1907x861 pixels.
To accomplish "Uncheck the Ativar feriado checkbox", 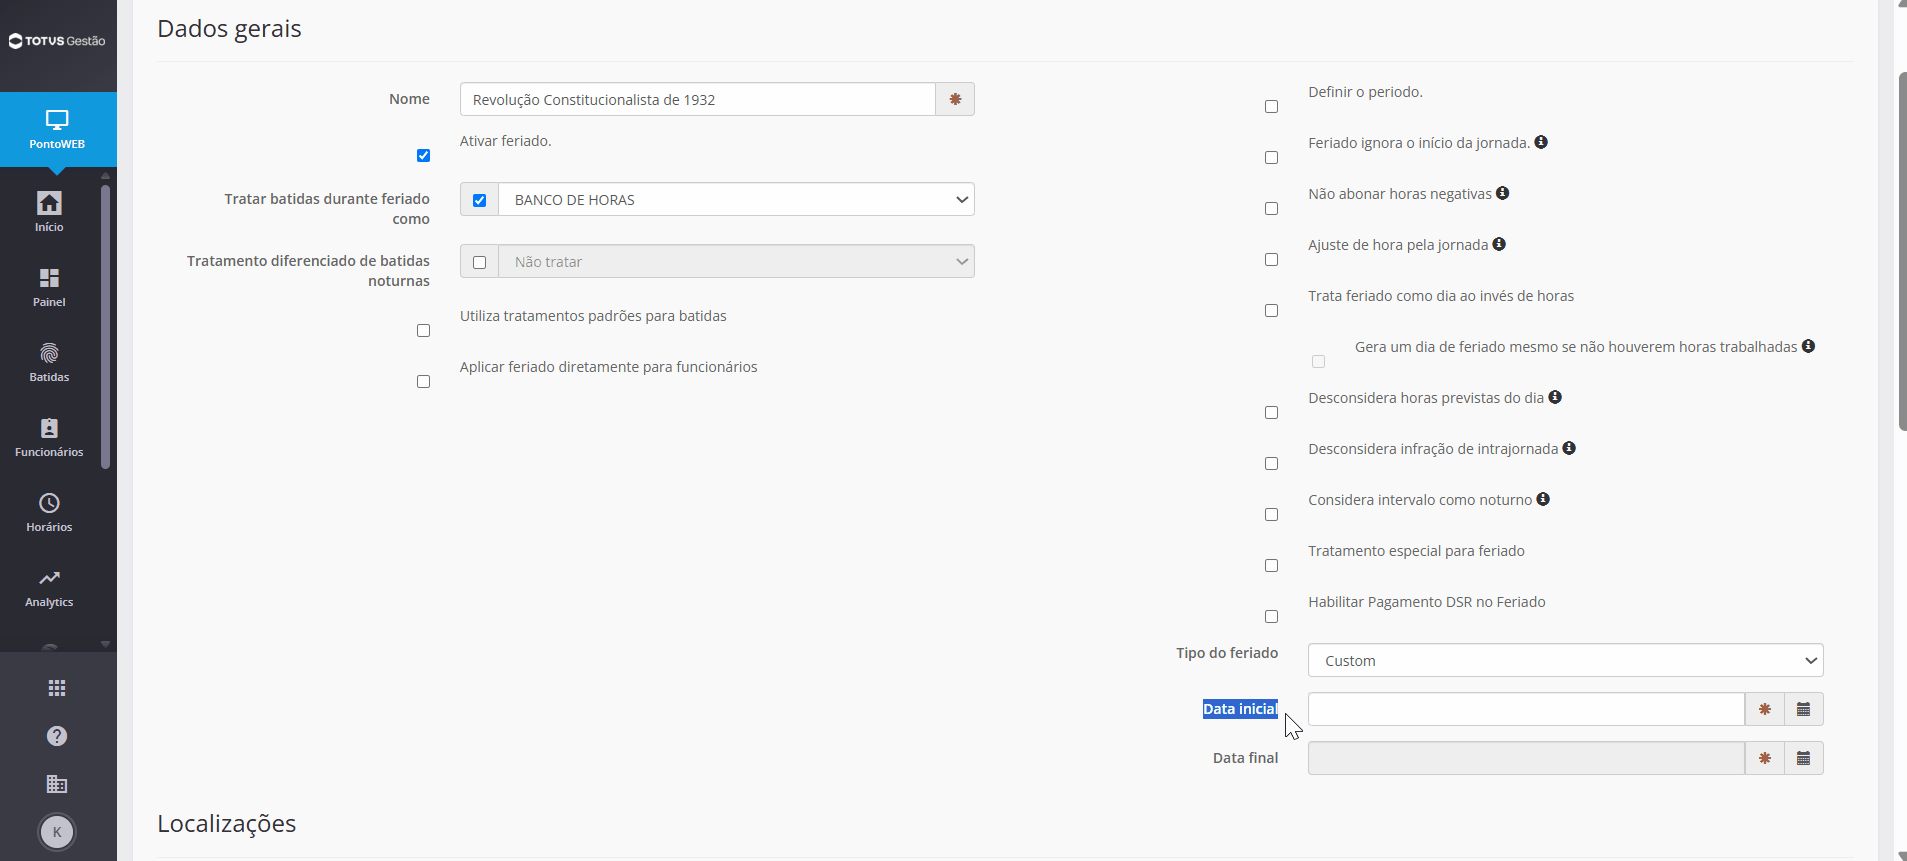I will click(424, 155).
